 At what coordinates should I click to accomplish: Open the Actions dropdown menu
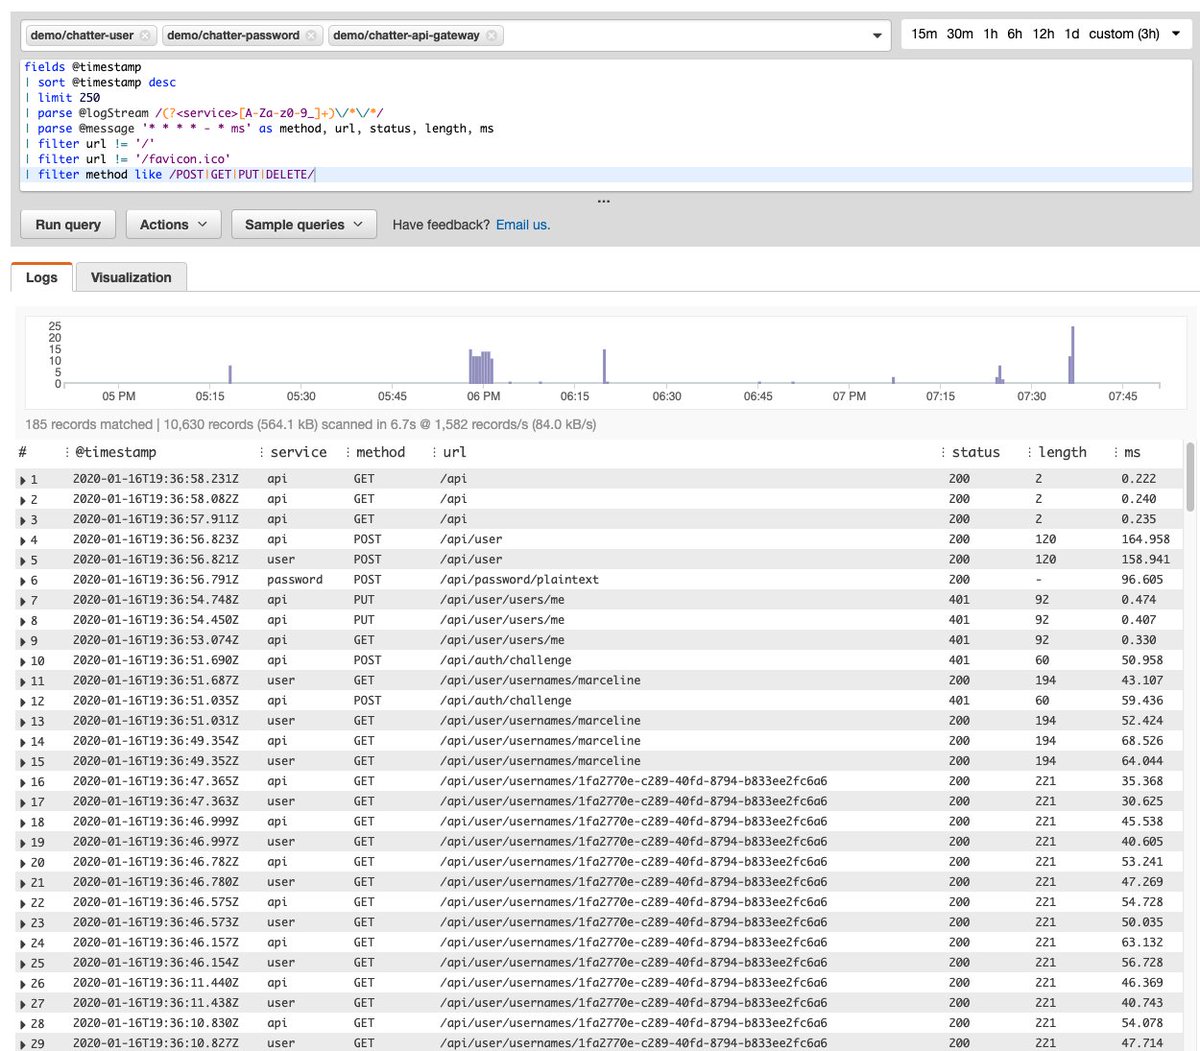pyautogui.click(x=173, y=225)
